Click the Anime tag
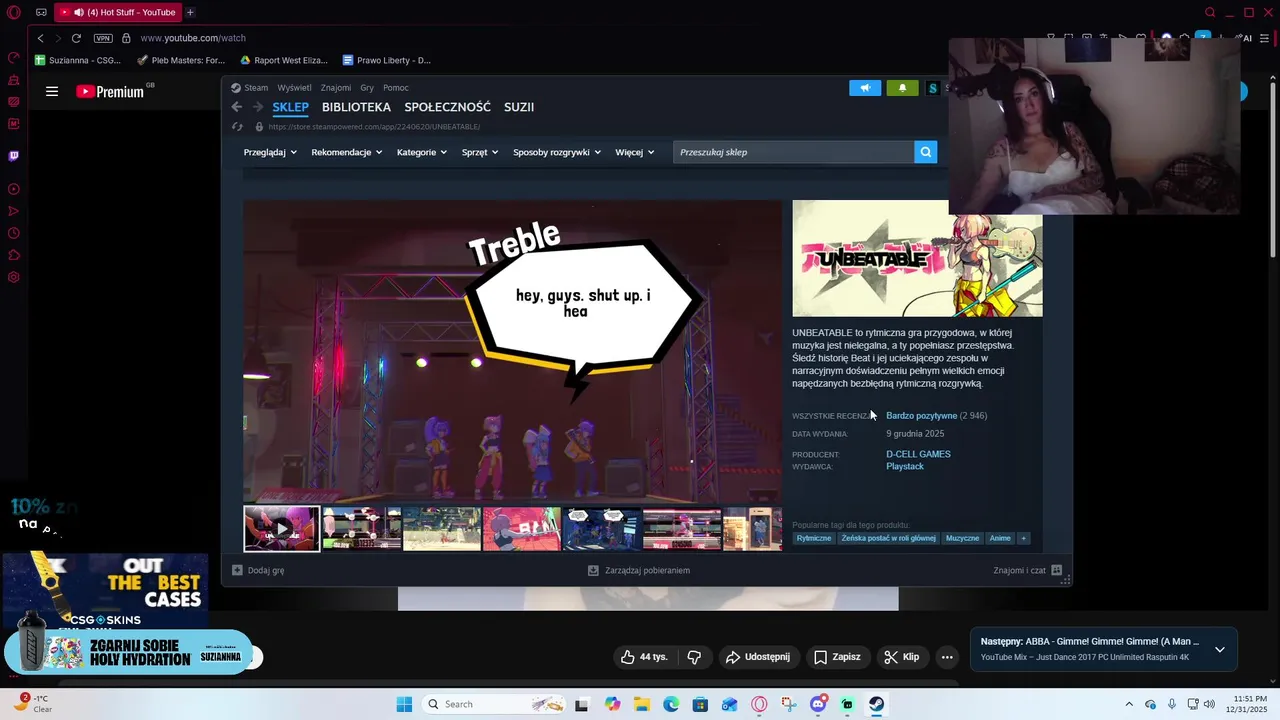The height and width of the screenshot is (720, 1280). pyautogui.click(x=1000, y=538)
